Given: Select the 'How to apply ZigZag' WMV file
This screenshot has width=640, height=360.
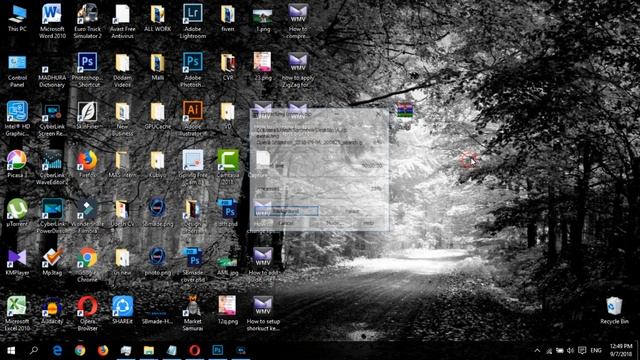Looking at the screenshot, I should click(298, 70).
